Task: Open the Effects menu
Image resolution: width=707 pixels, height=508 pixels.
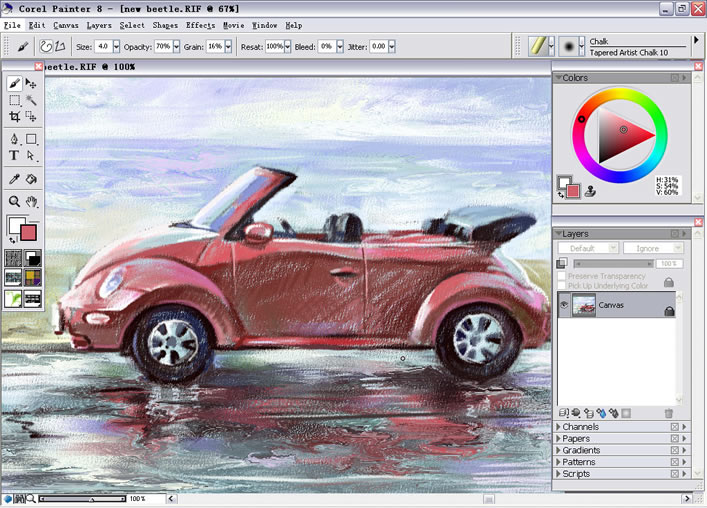Action: tap(200, 25)
